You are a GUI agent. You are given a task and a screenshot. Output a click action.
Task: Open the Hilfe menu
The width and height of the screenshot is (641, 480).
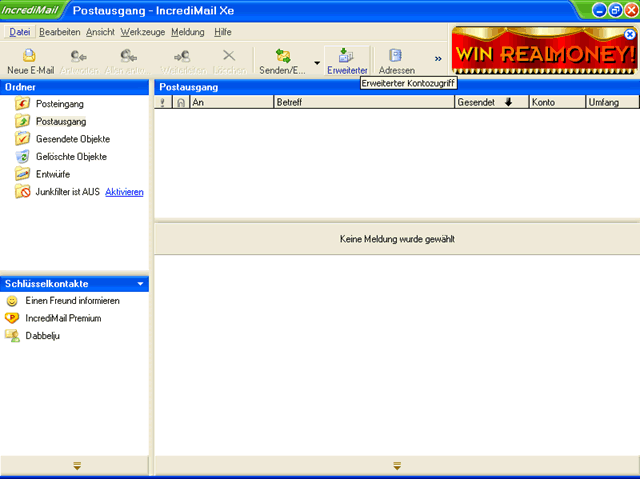coord(223,32)
